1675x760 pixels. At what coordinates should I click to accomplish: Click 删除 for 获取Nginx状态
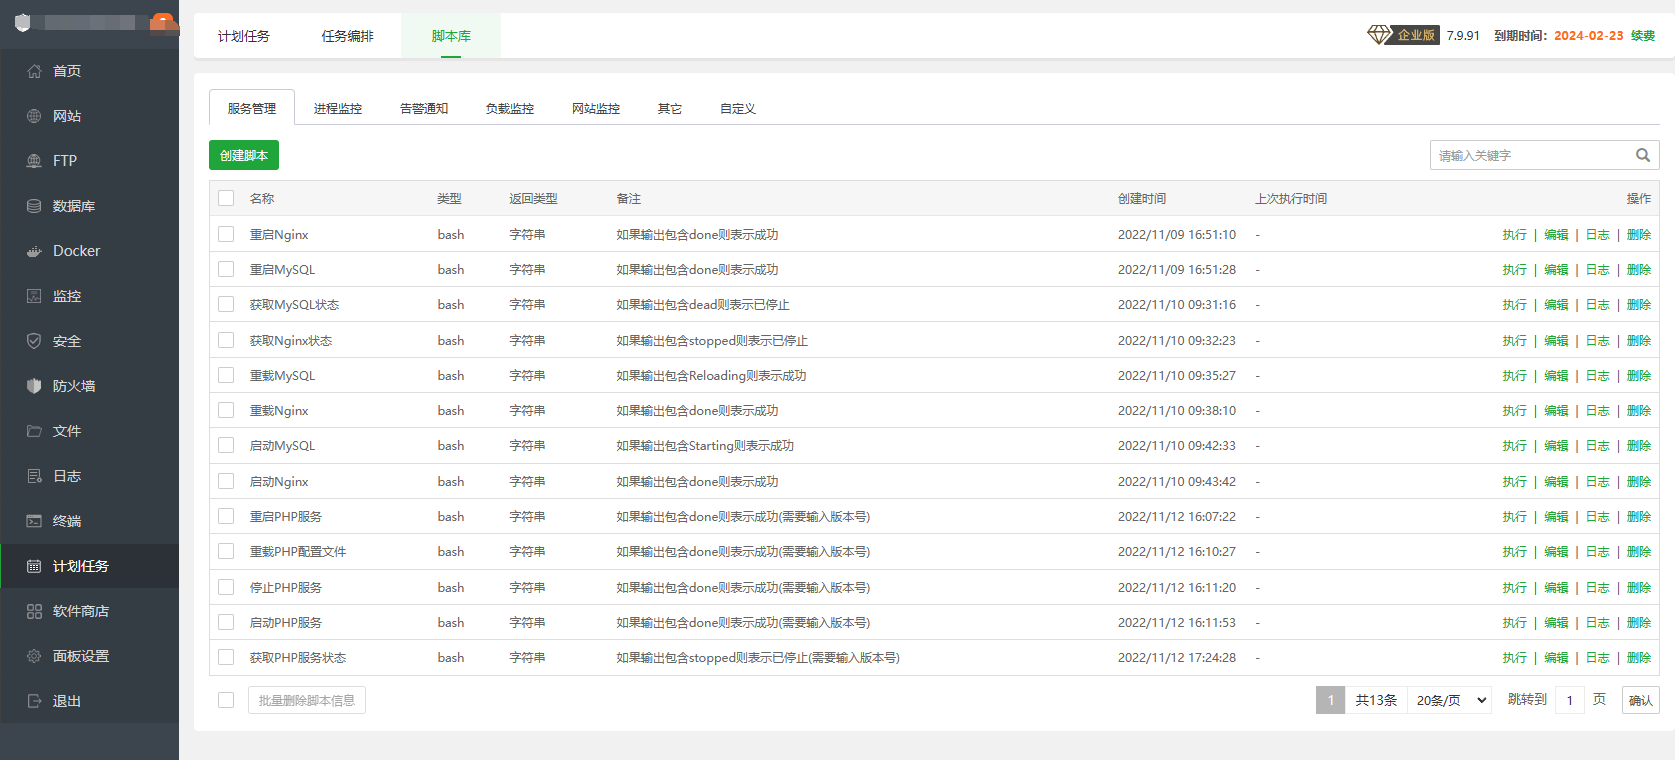point(1639,340)
